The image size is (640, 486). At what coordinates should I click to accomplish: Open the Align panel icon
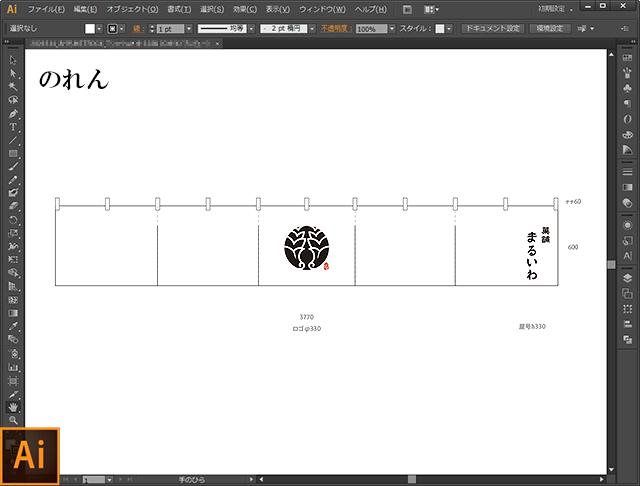click(x=627, y=324)
